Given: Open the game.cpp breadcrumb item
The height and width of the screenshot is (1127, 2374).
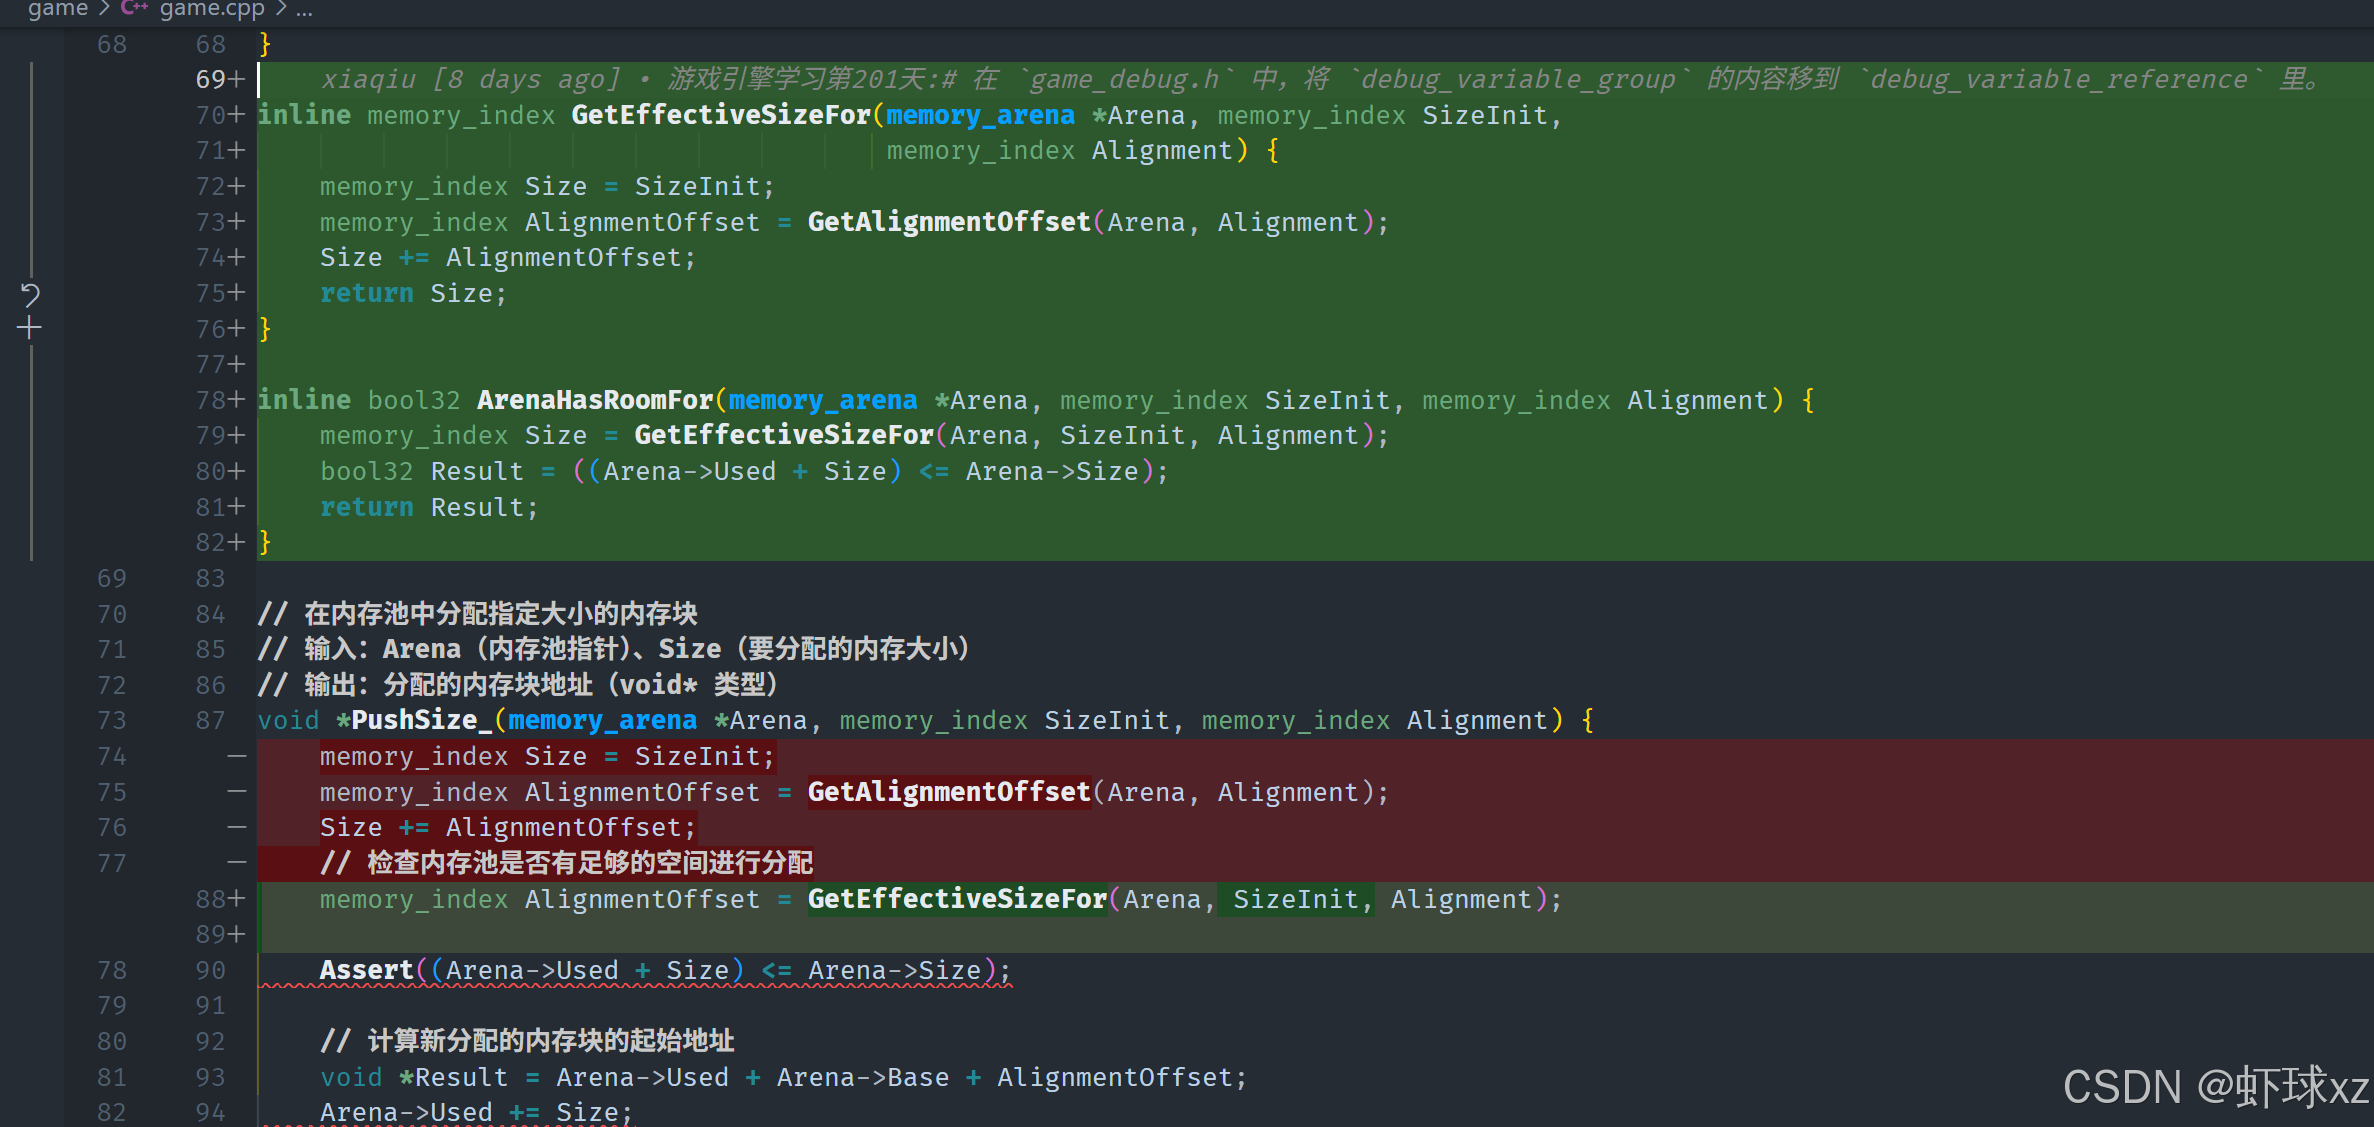Looking at the screenshot, I should pyautogui.click(x=212, y=9).
